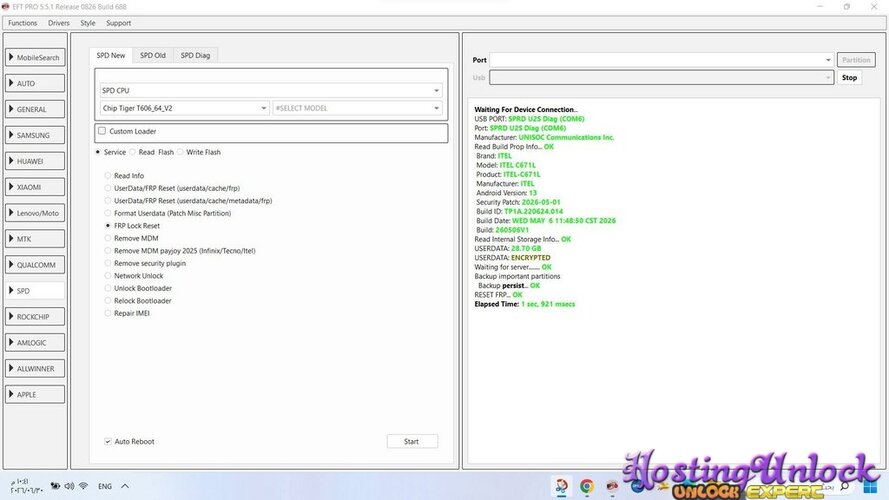
Task: Select the MobileSearch sidebar entry
Action: click(35, 57)
